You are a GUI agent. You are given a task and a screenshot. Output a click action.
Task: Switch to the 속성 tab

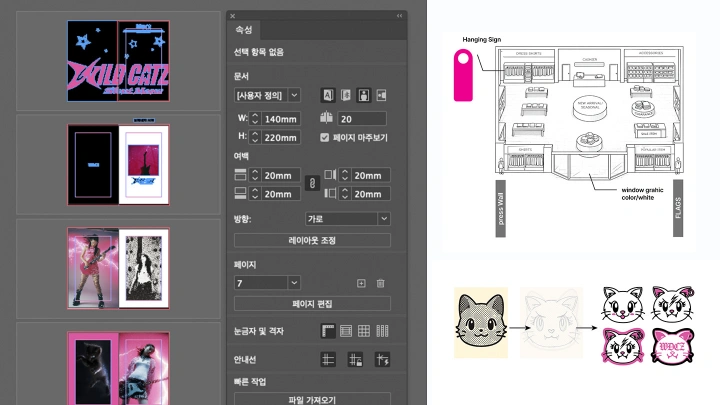click(244, 30)
